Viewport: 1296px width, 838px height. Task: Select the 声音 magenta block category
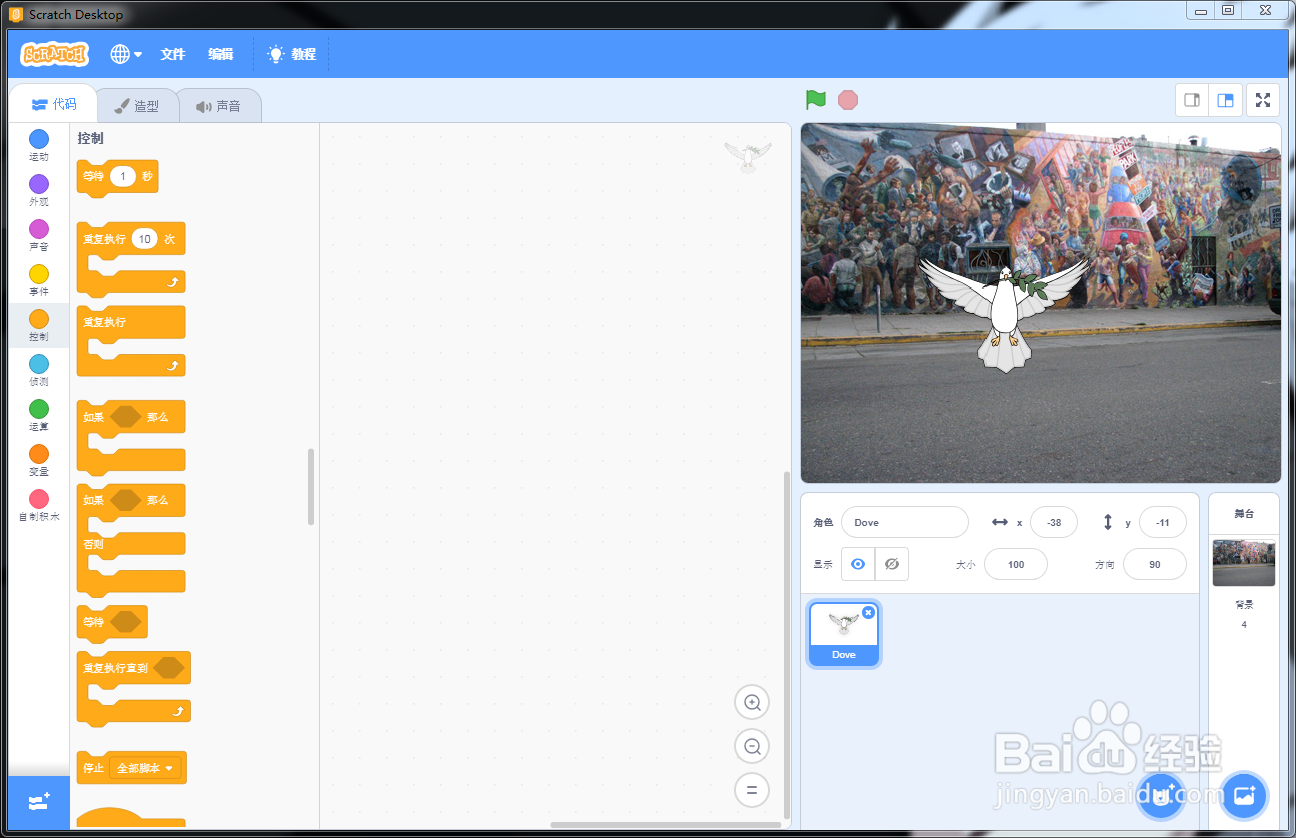point(38,235)
